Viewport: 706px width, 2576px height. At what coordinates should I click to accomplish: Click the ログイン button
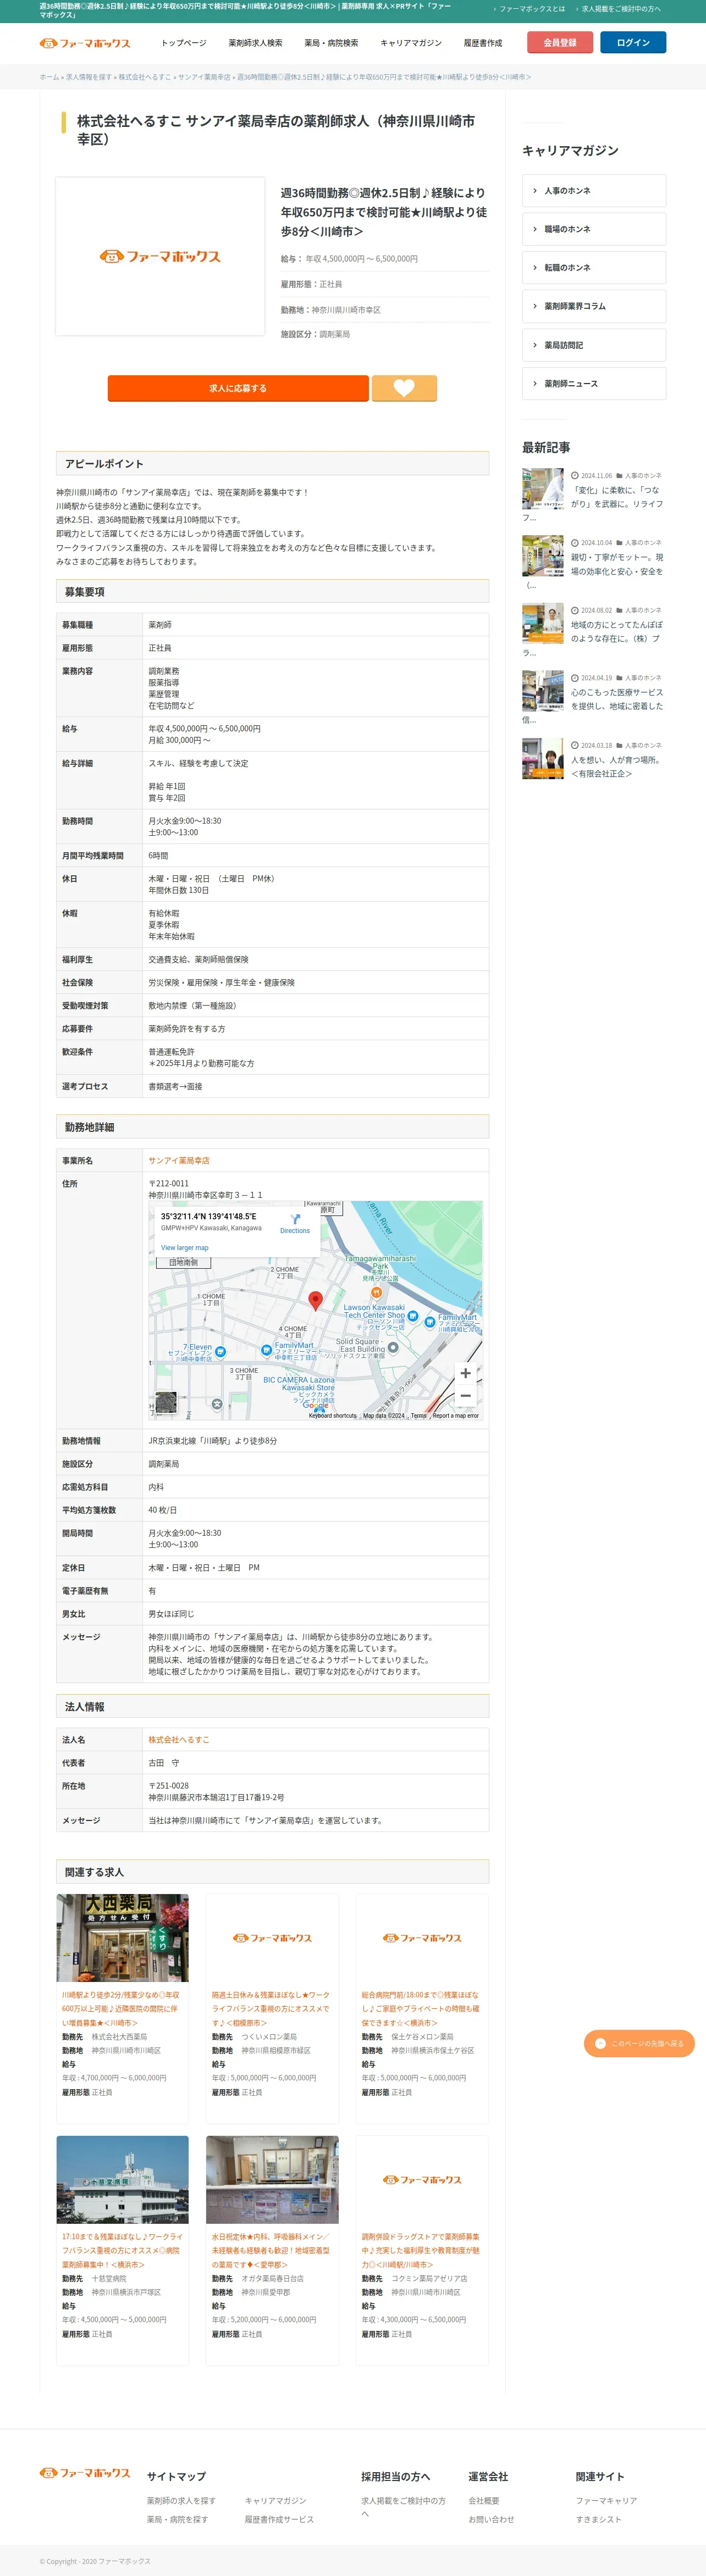(633, 43)
